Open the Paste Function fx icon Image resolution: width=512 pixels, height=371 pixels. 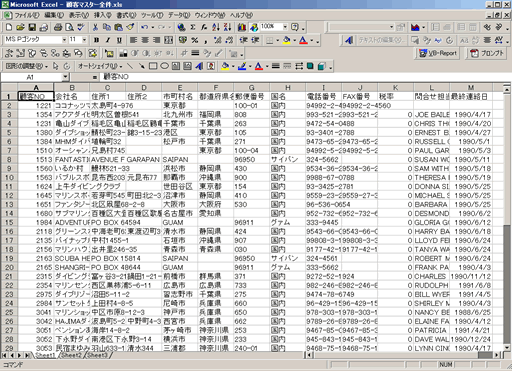click(204, 27)
